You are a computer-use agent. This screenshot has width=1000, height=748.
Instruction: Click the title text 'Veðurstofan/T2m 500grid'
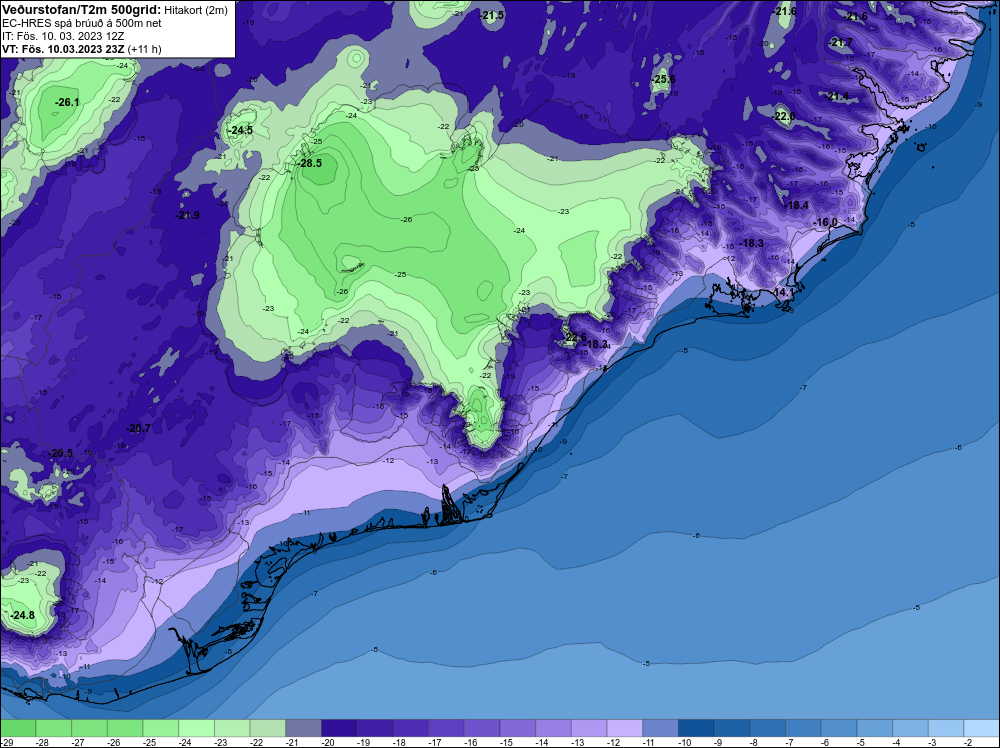pos(81,10)
